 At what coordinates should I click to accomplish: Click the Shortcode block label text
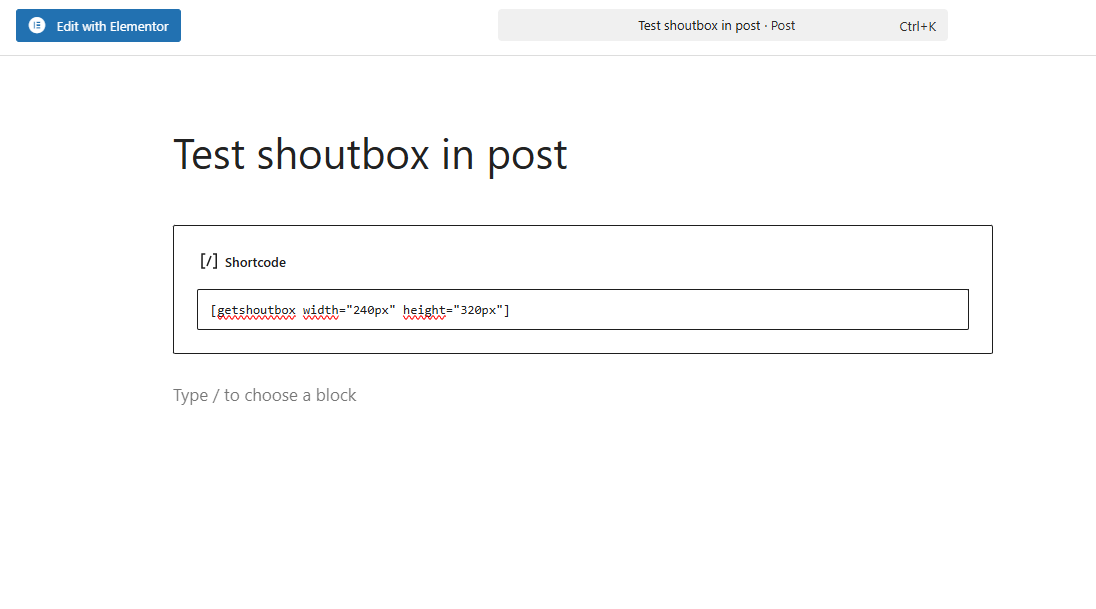254,262
